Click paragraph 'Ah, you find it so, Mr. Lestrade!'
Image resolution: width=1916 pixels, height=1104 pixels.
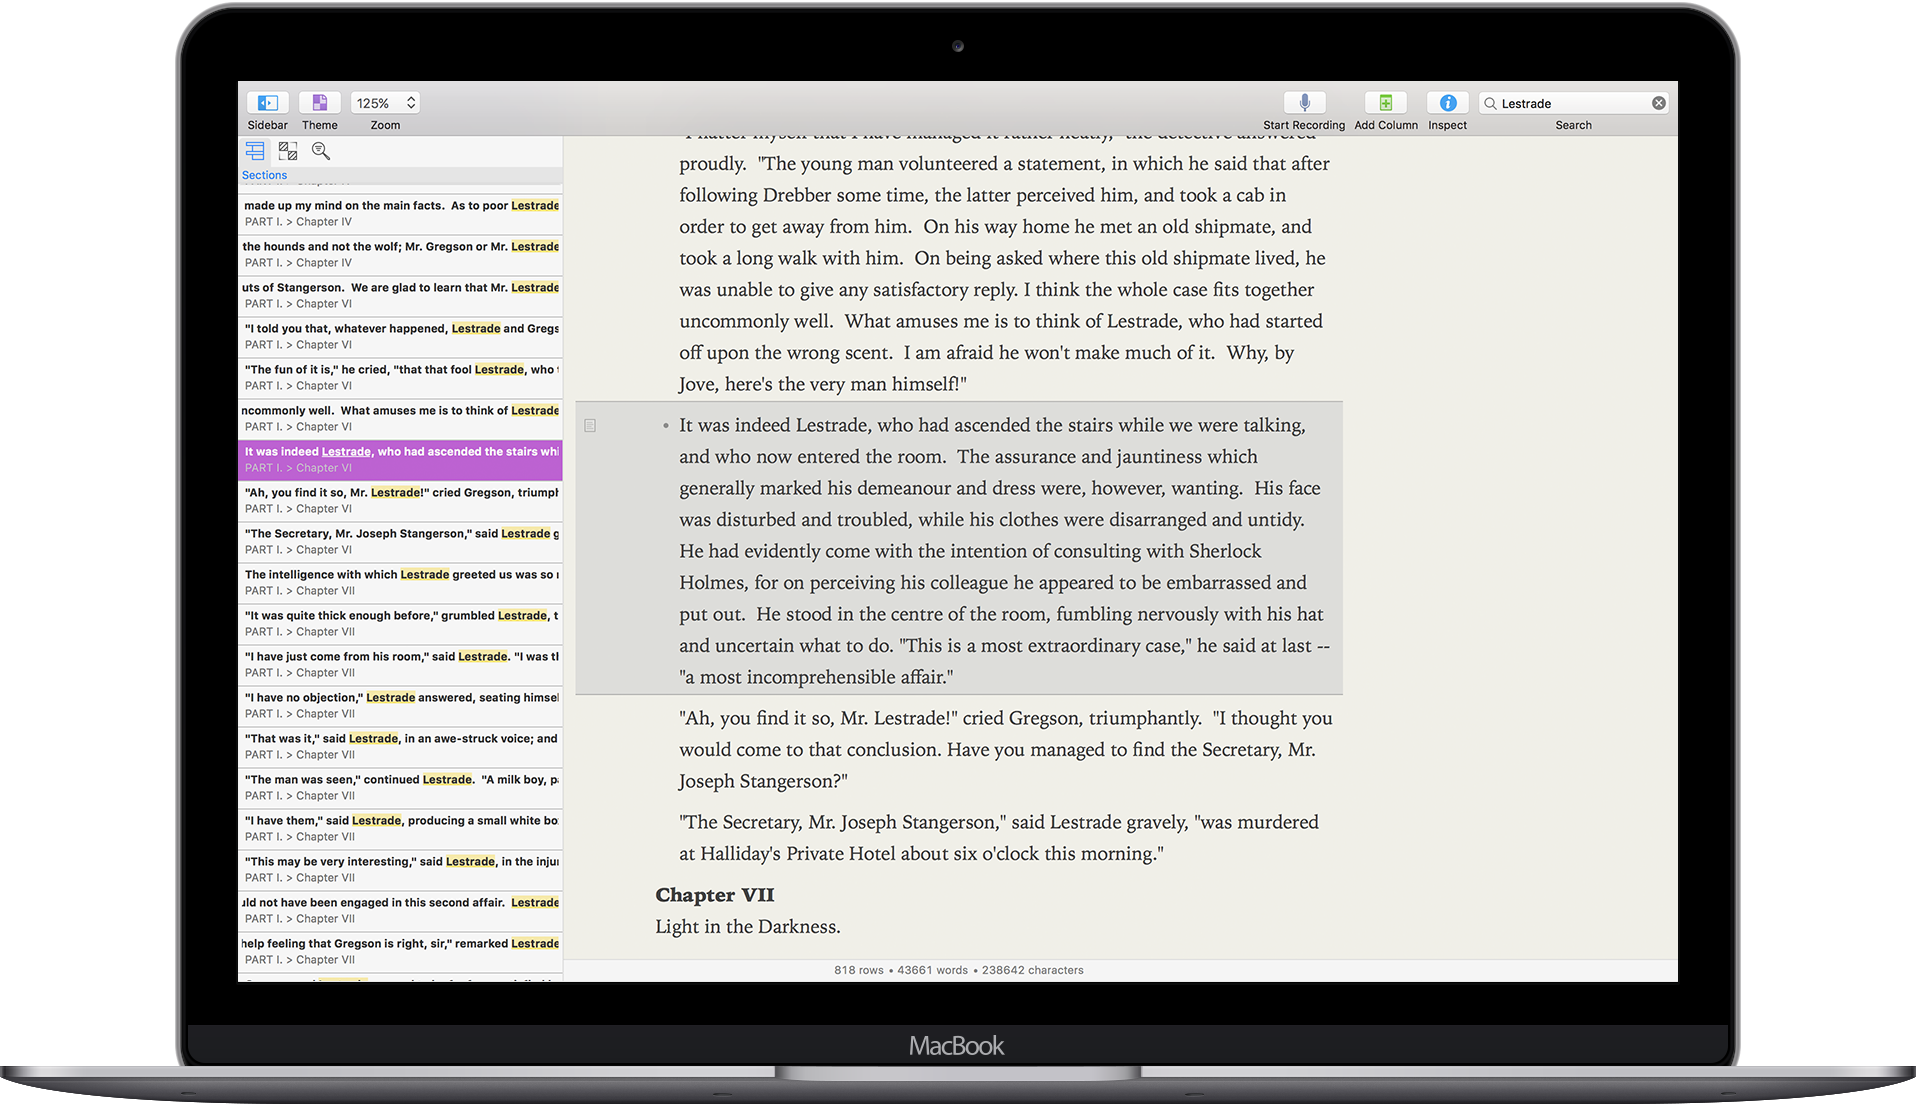tap(1005, 750)
